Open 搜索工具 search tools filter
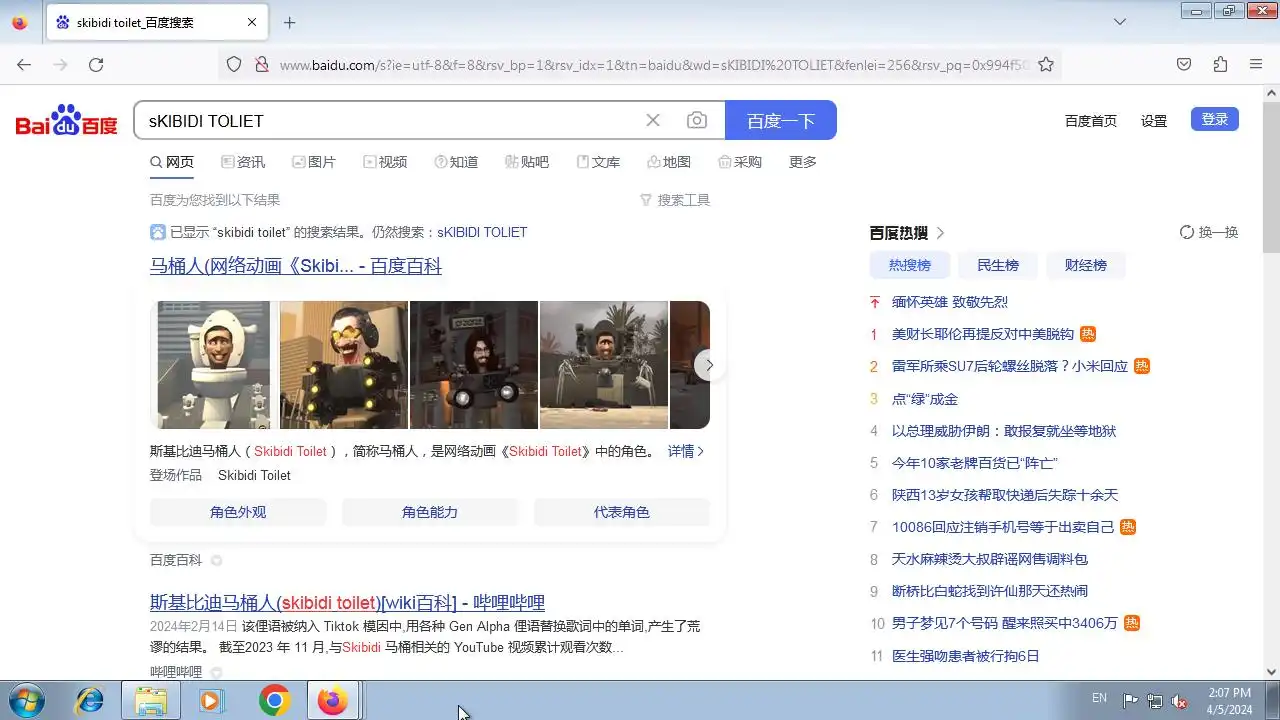 [675, 200]
